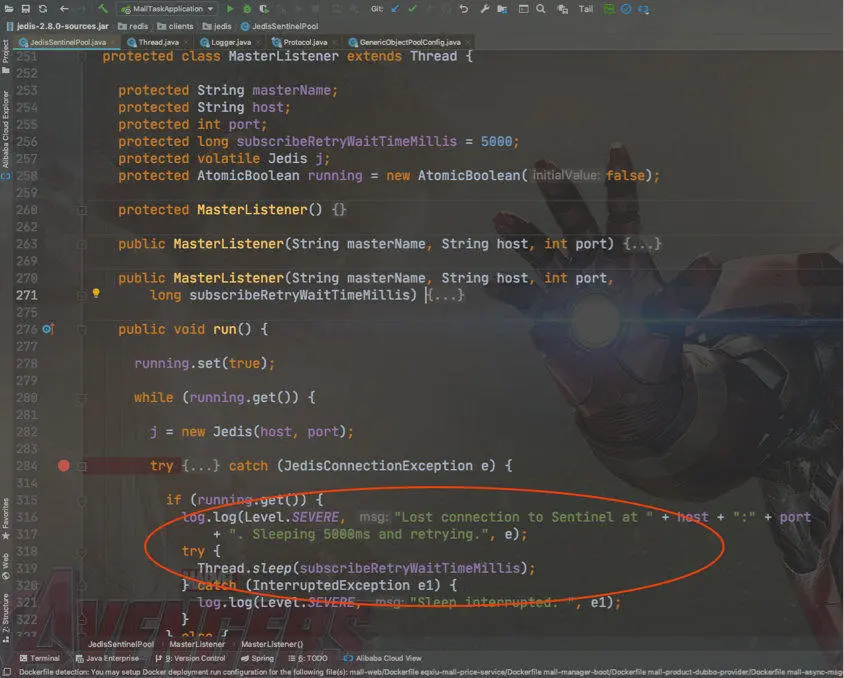The width and height of the screenshot is (844, 678).
Task: Click the Save All disk icon
Action: pos(25,9)
